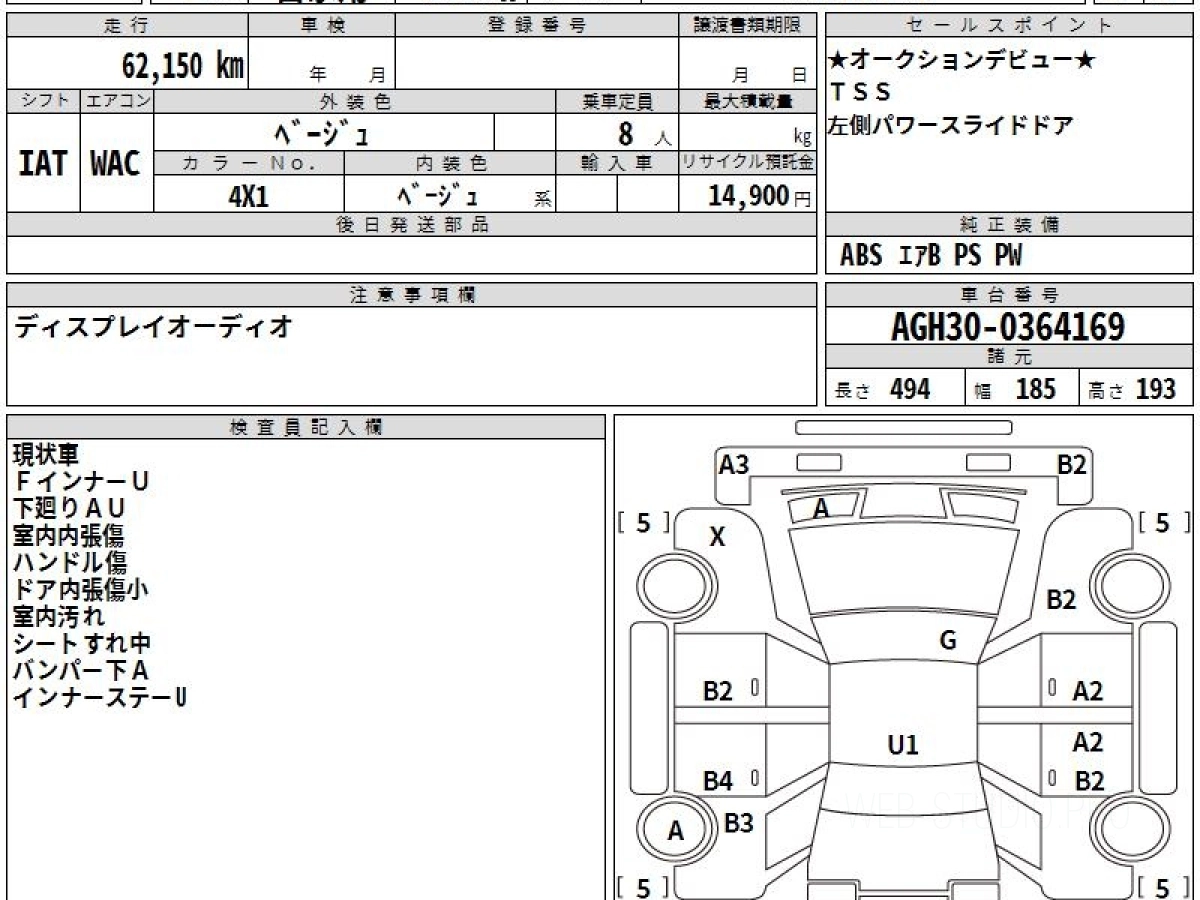Click the ★オークションデビュー★ line
The image size is (1200, 900).
[962, 60]
